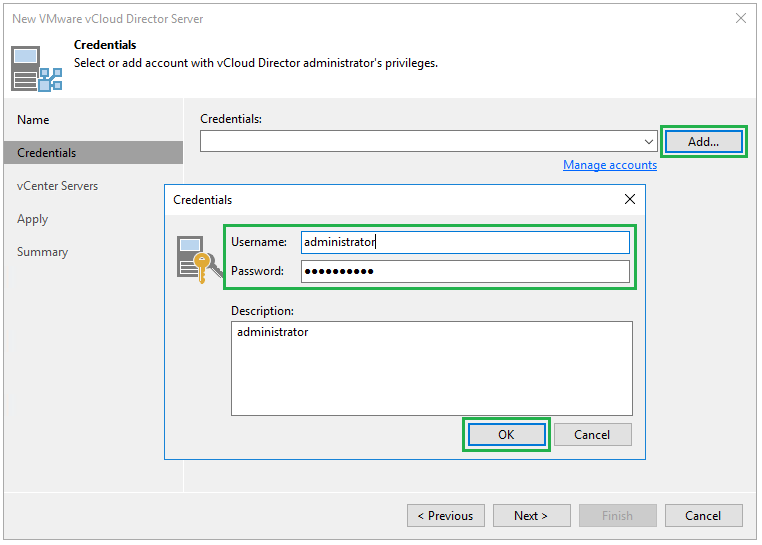Expand the Credentials dropdown list
This screenshot has width=762, height=545.
[x=649, y=142]
